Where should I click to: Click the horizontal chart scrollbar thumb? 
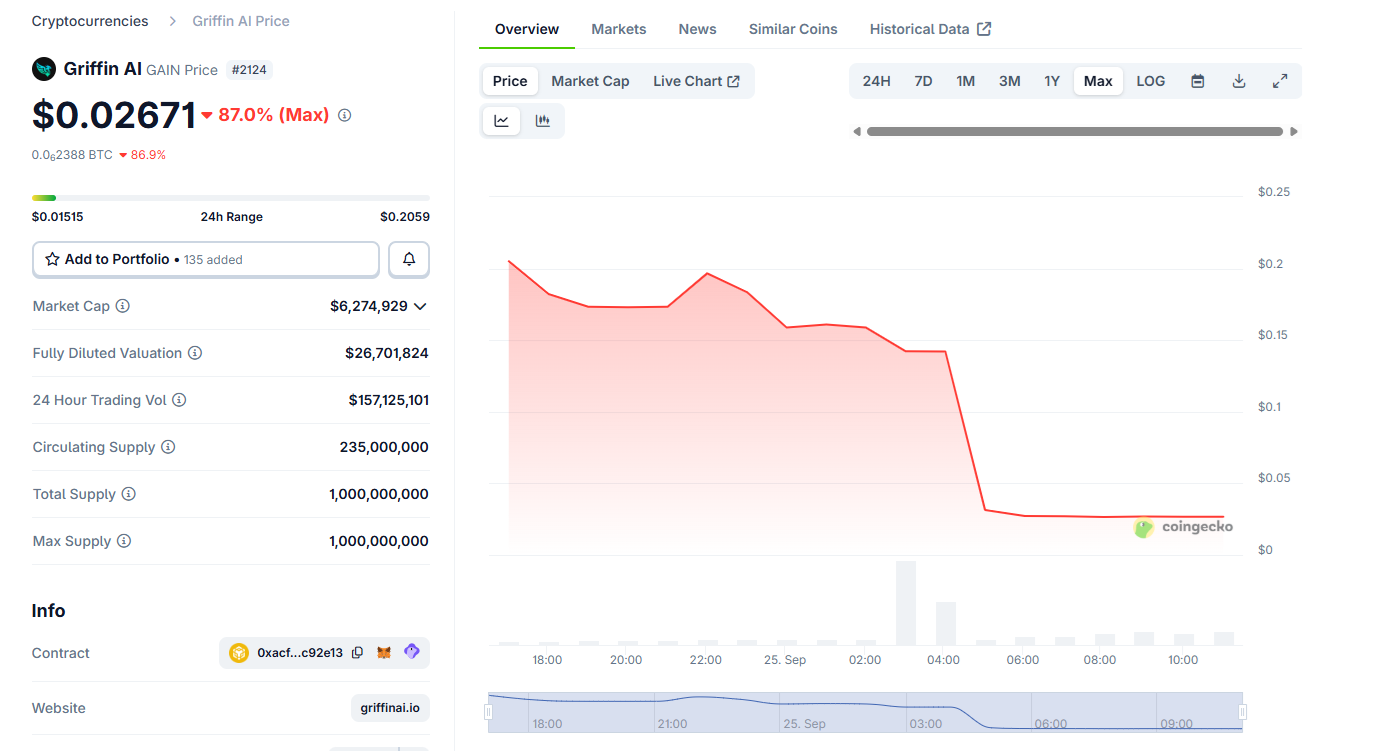pos(1075,131)
